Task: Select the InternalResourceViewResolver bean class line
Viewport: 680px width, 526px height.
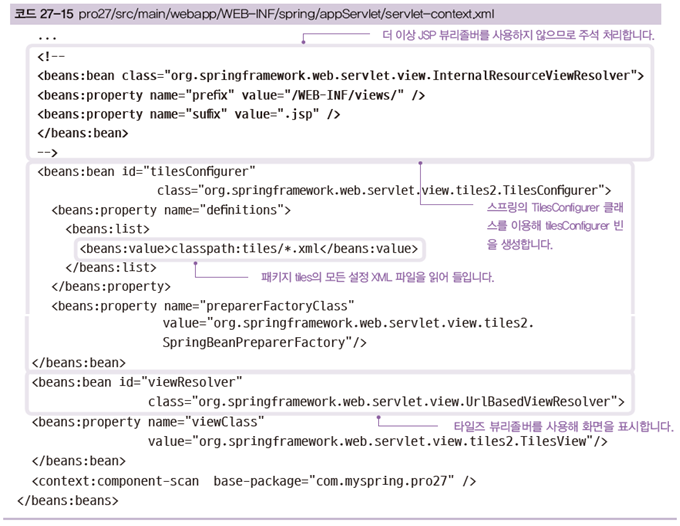Action: tap(340, 76)
